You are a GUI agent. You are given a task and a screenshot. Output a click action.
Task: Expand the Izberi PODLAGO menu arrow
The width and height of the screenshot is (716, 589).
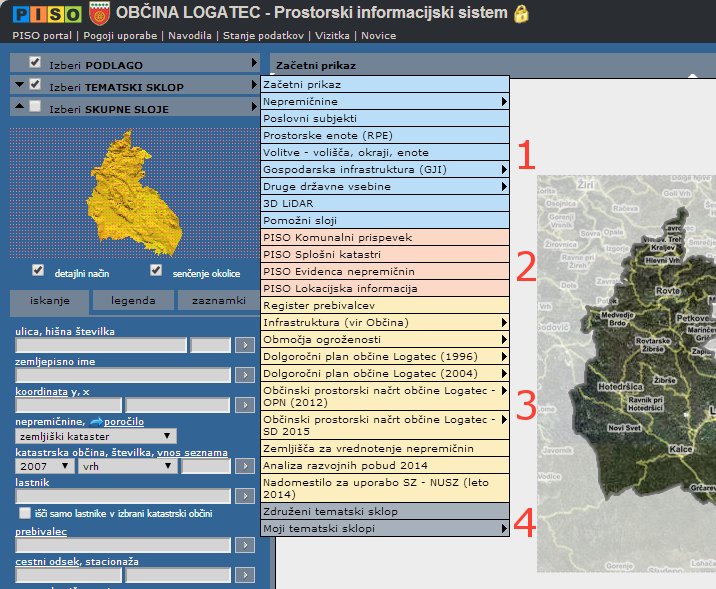point(254,64)
